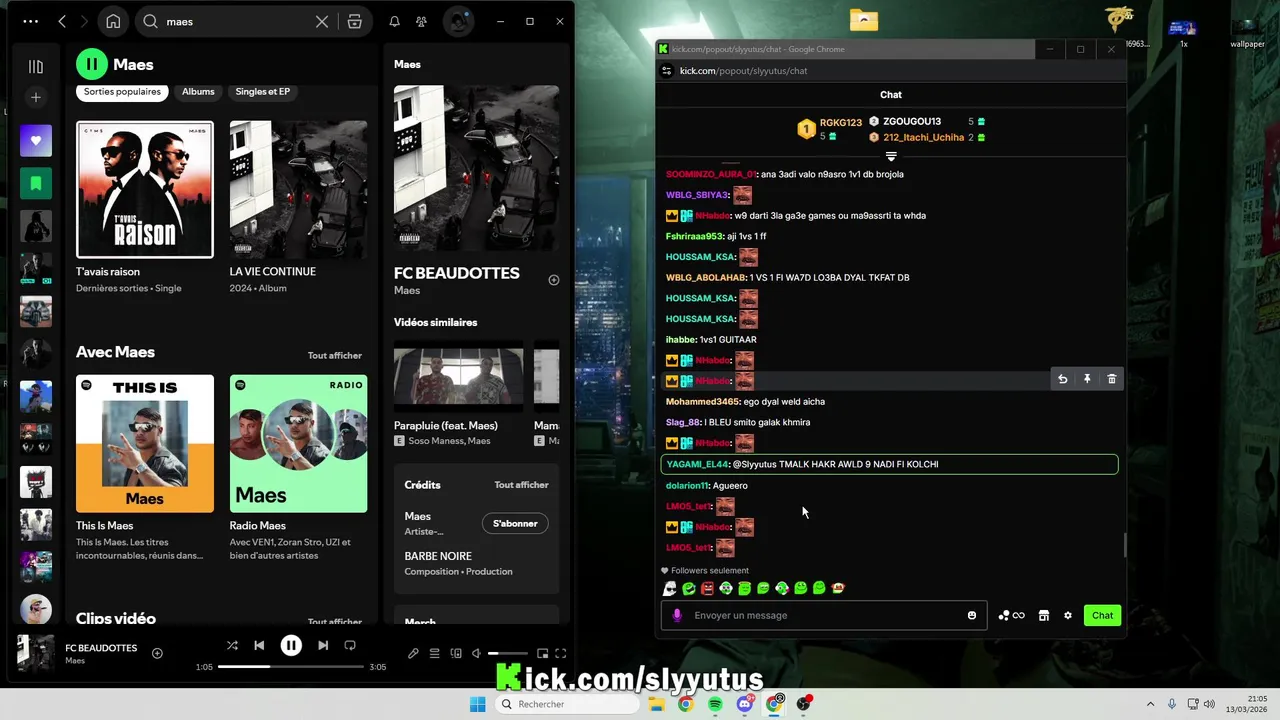
Task: Open channel points infinity menu
Action: pyautogui.click(x=1011, y=615)
